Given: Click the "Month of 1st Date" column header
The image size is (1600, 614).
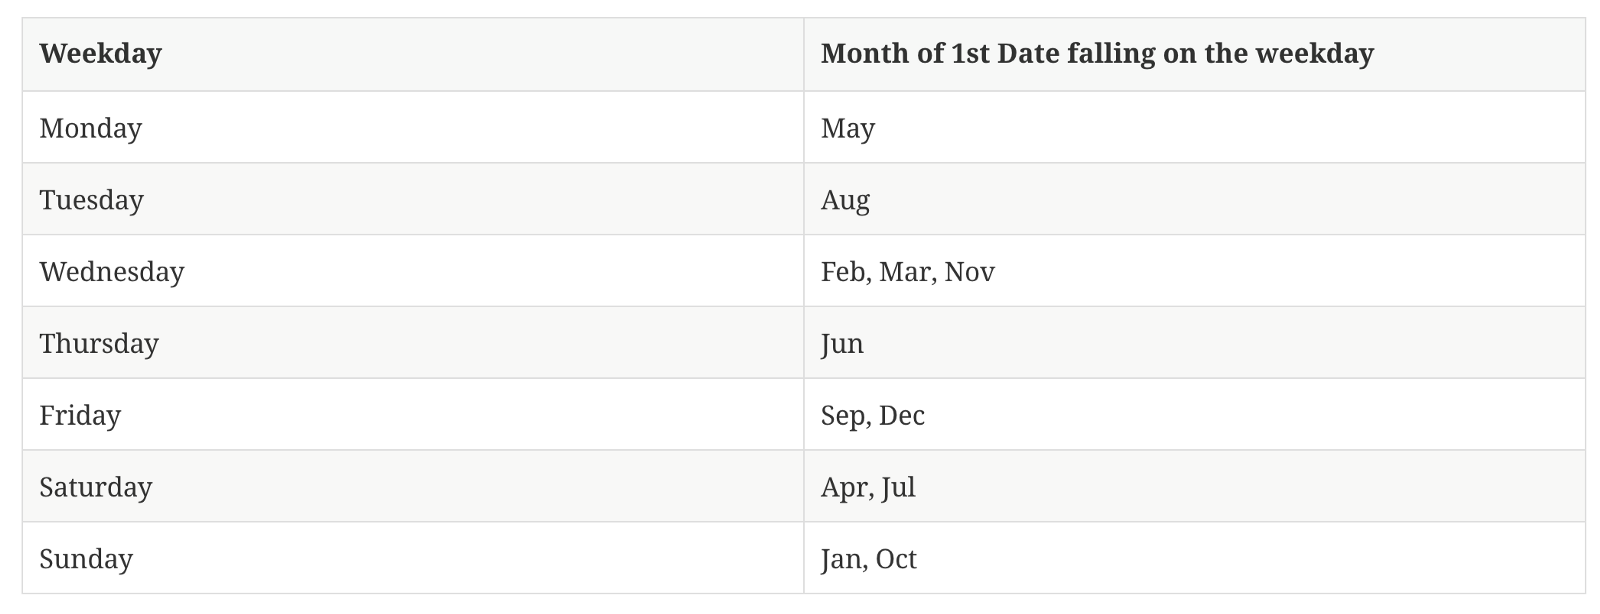Looking at the screenshot, I should pos(1096,54).
